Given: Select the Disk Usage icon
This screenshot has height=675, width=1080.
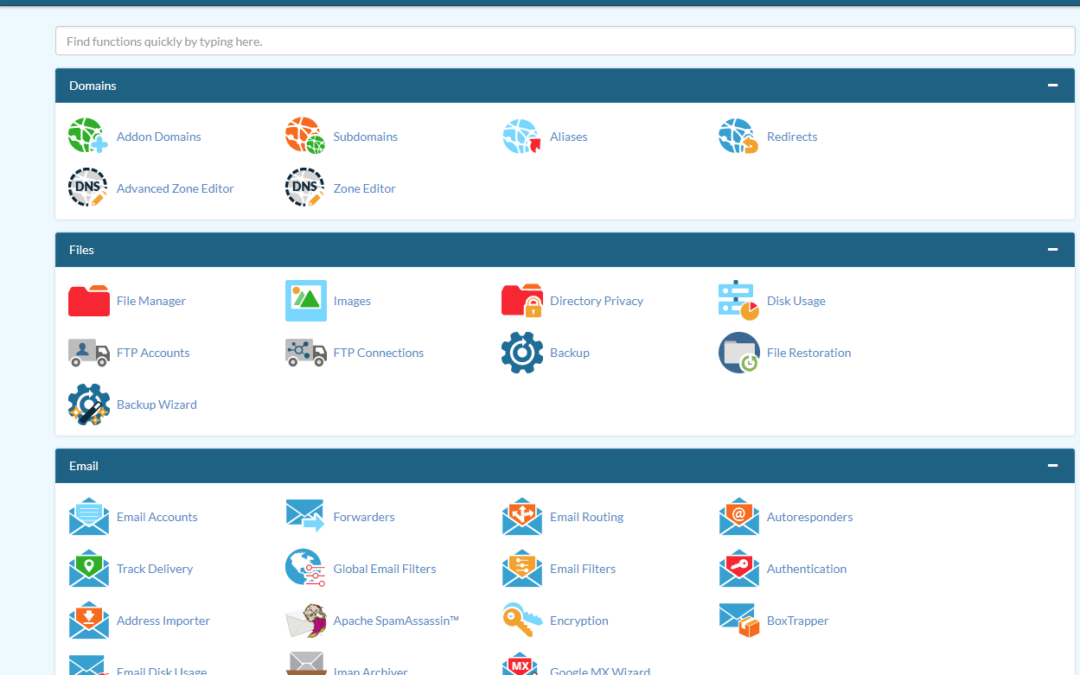Looking at the screenshot, I should pyautogui.click(x=737, y=300).
